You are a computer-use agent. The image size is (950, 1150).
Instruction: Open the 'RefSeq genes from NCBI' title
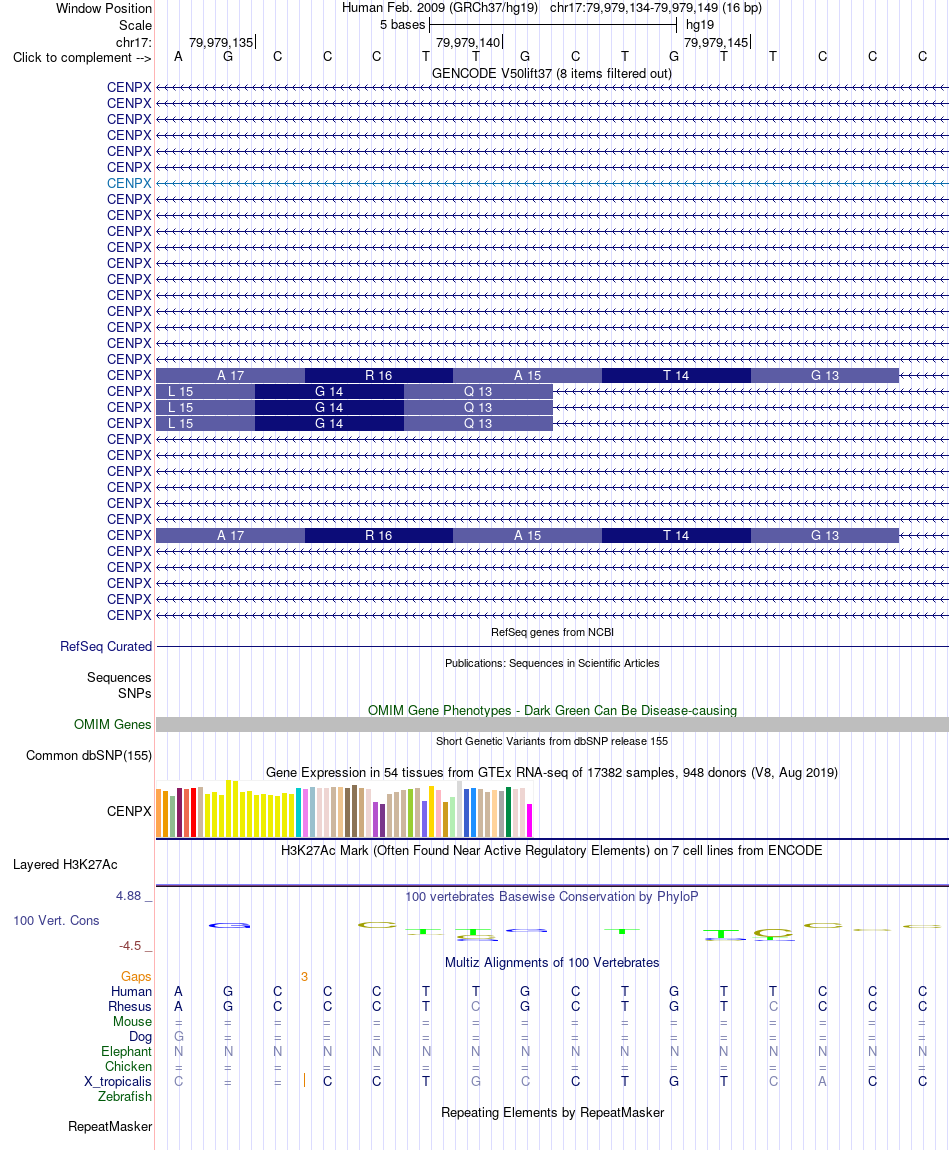(x=552, y=632)
